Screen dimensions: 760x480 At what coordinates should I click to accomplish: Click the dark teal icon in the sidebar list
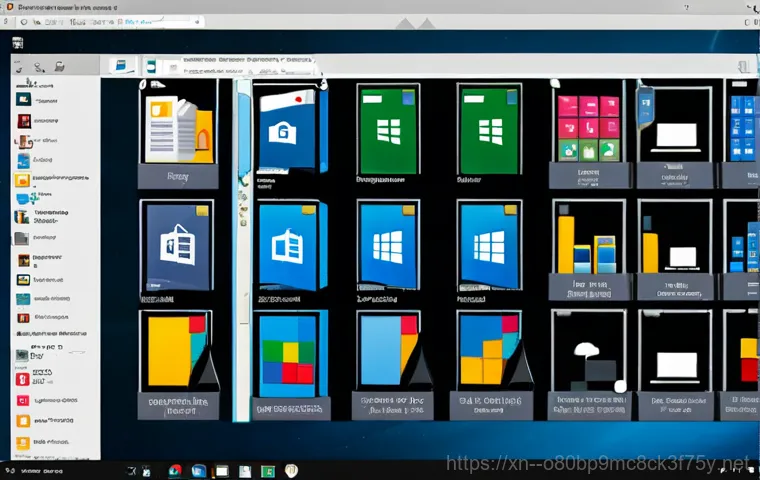[x=23, y=99]
